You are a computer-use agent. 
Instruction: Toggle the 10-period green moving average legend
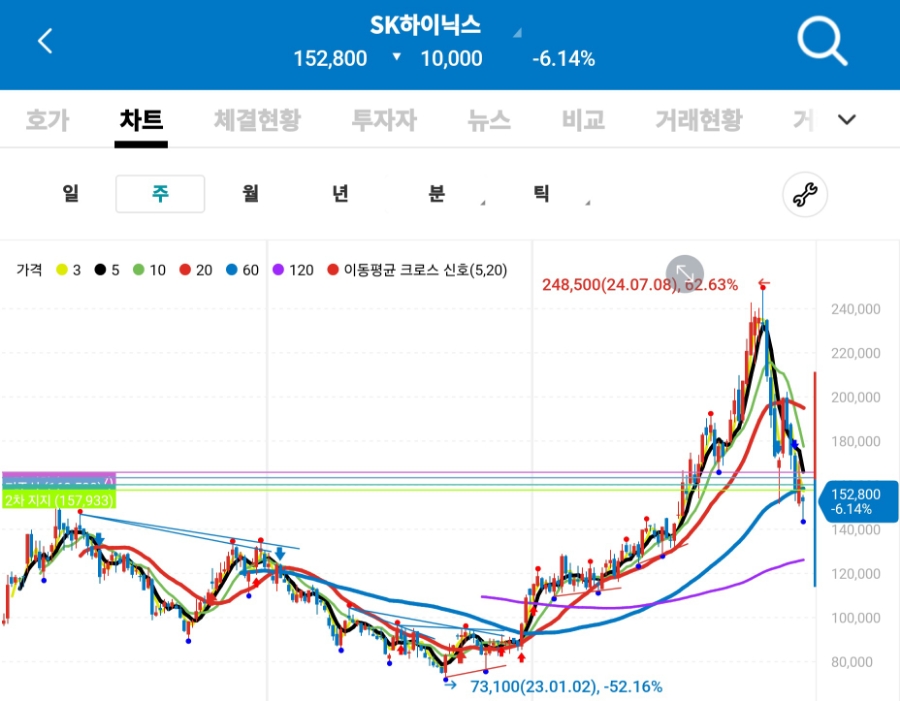[x=149, y=270]
